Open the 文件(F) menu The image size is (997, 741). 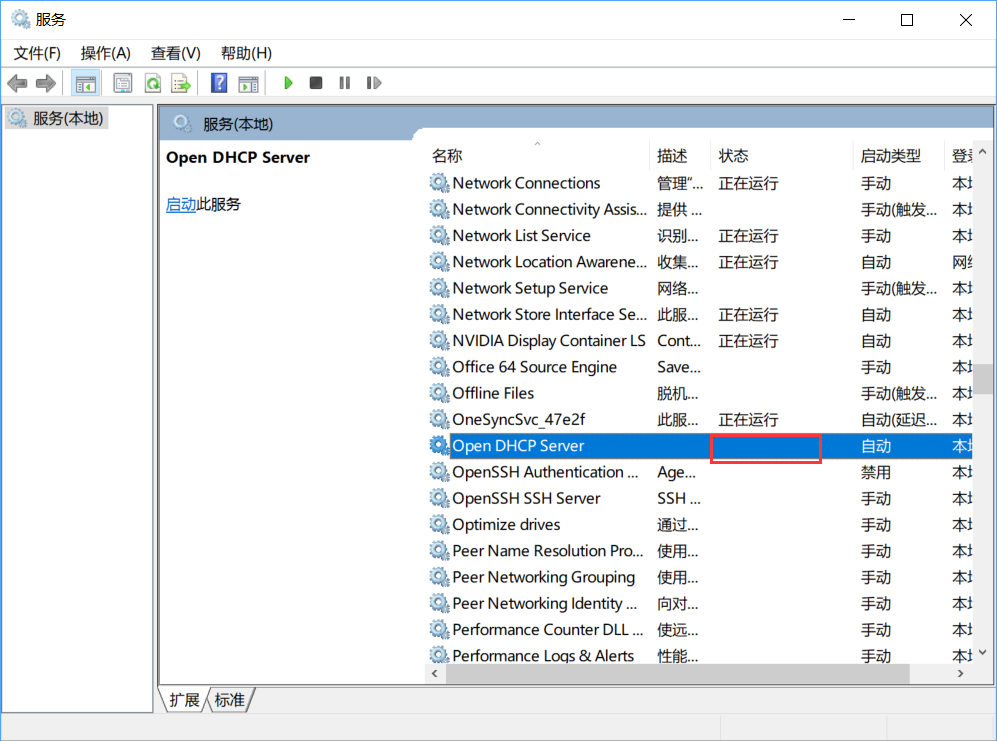click(x=36, y=53)
